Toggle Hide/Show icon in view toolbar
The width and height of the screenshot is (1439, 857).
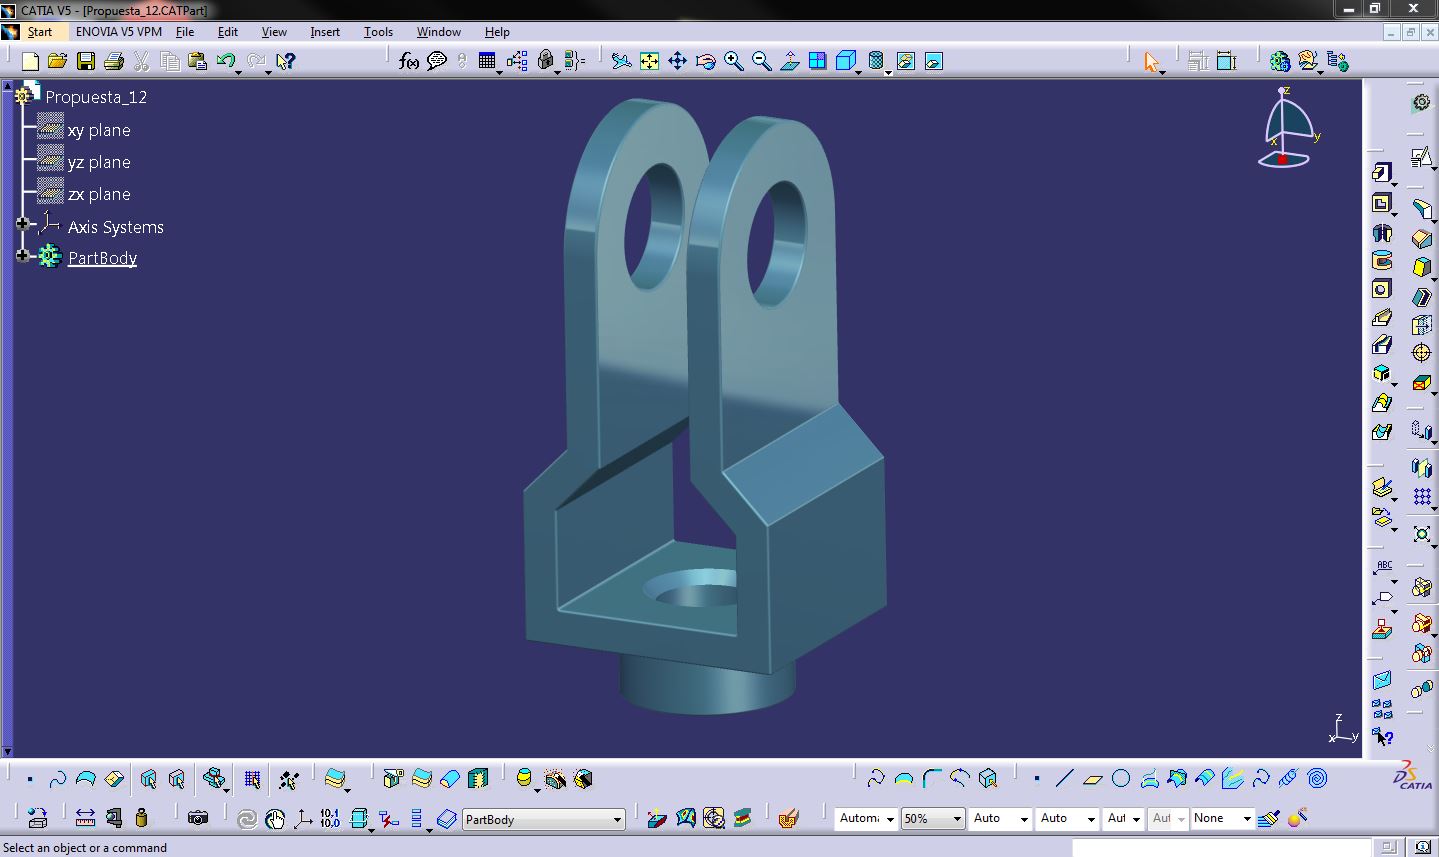coord(905,61)
